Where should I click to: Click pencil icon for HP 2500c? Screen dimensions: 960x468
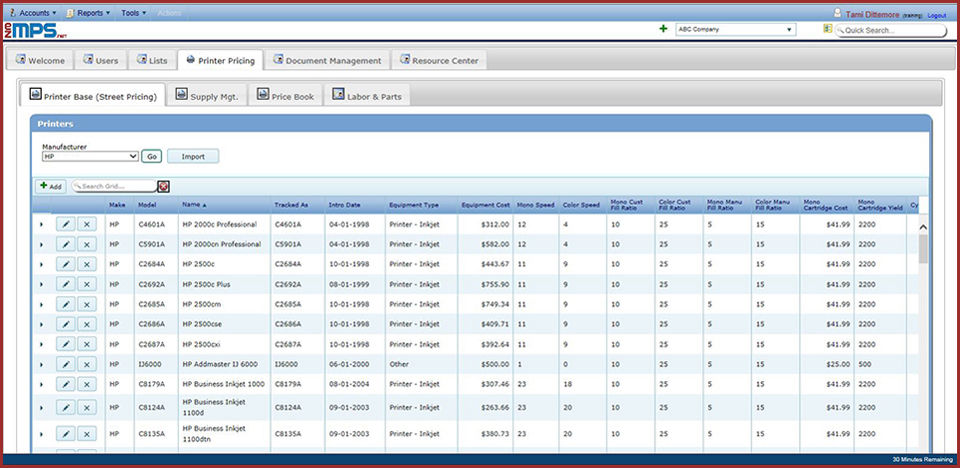66,264
